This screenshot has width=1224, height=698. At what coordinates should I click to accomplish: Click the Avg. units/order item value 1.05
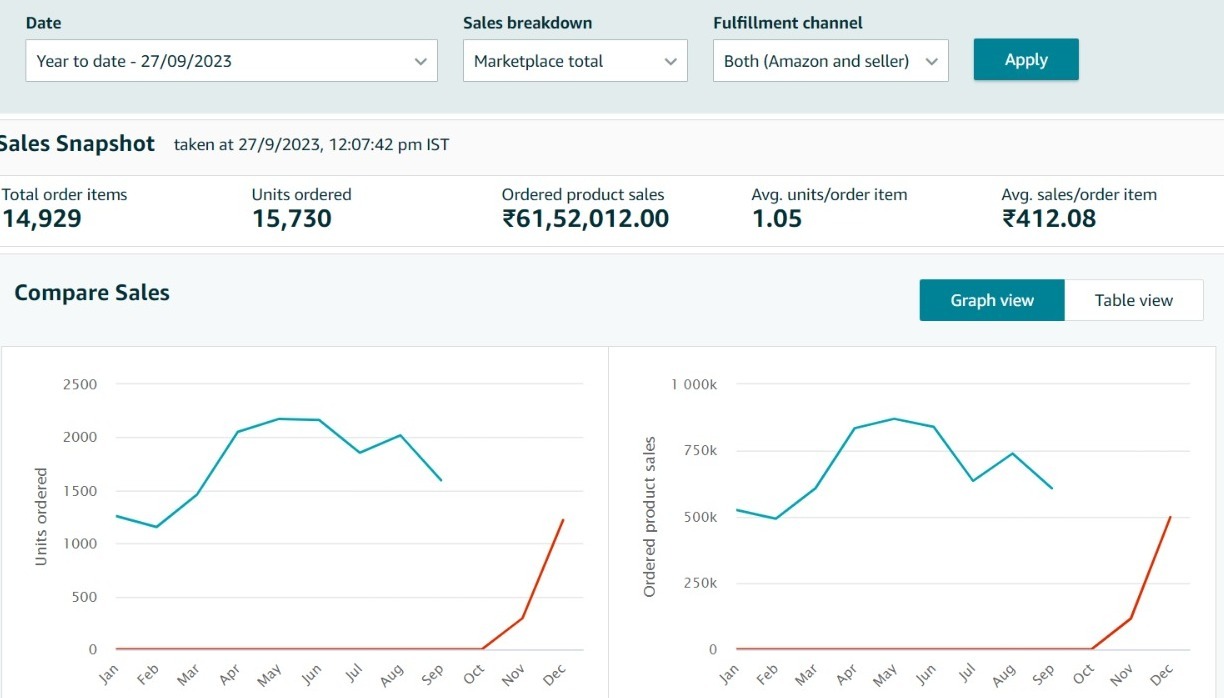[777, 218]
